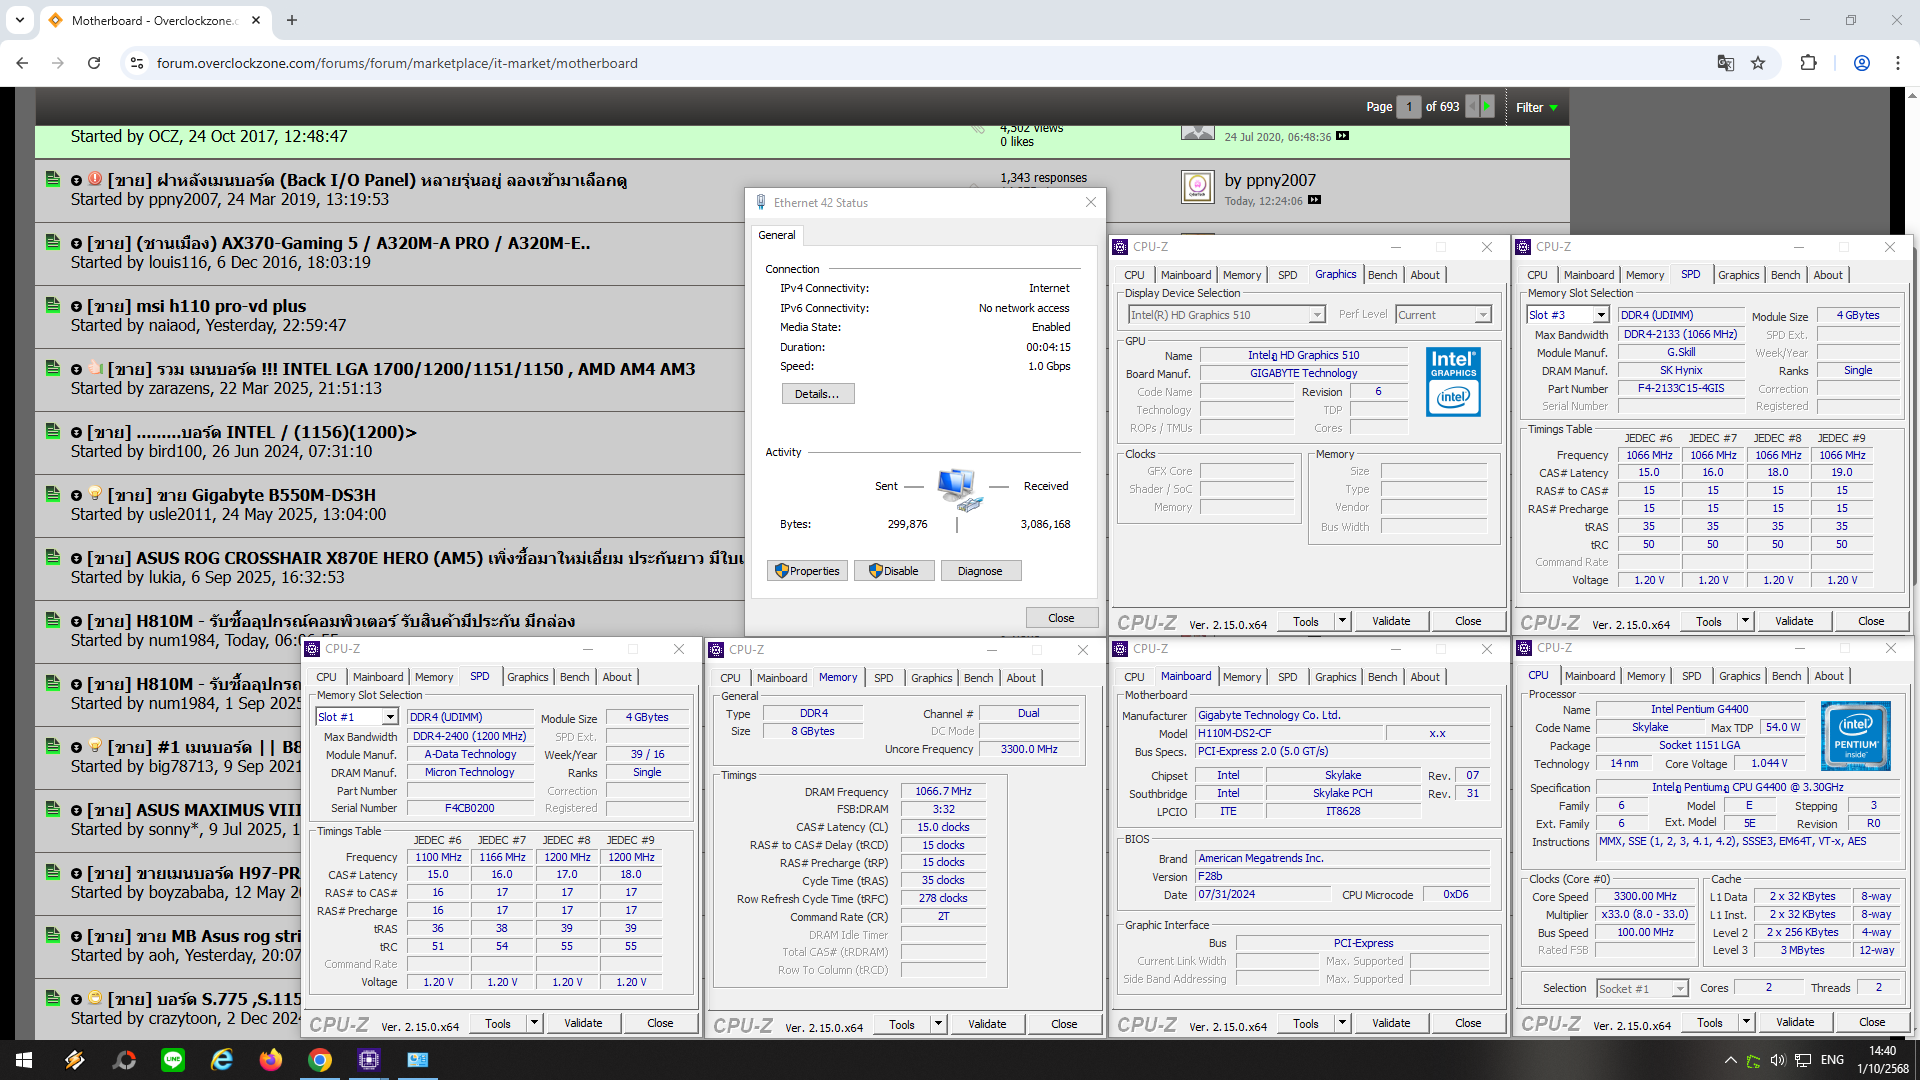Open Firefox from the taskbar
This screenshot has height=1080, width=1920.
(270, 1060)
